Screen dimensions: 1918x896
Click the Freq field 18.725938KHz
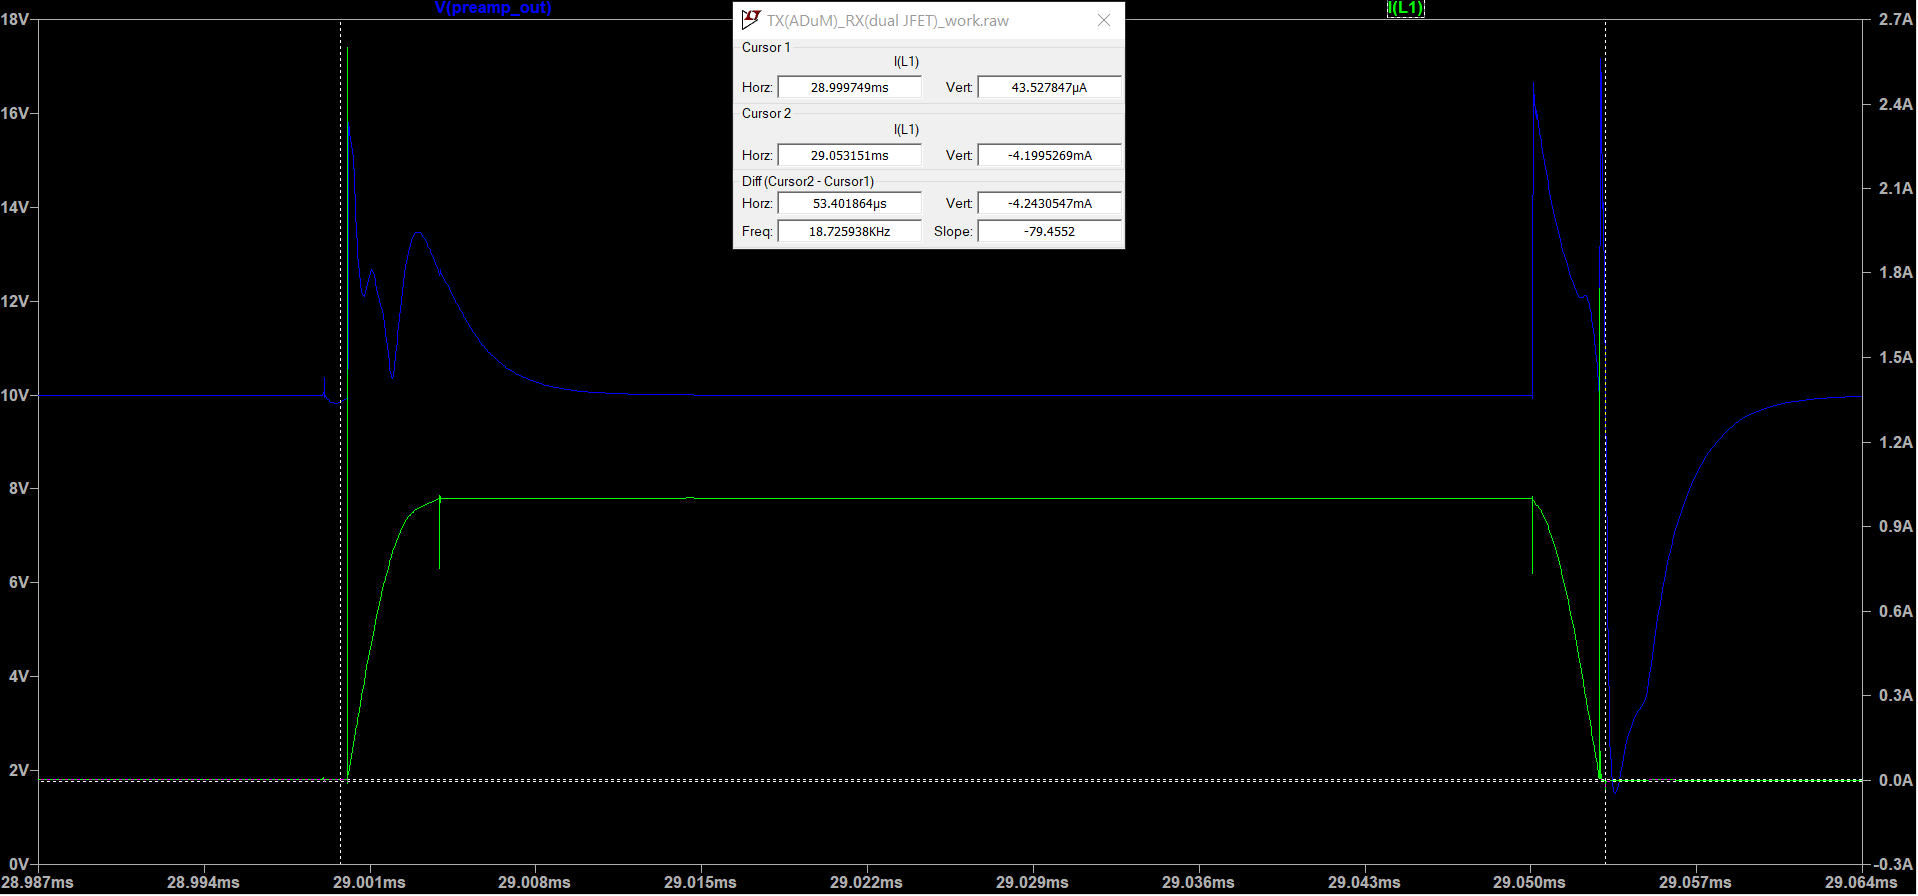(x=849, y=232)
